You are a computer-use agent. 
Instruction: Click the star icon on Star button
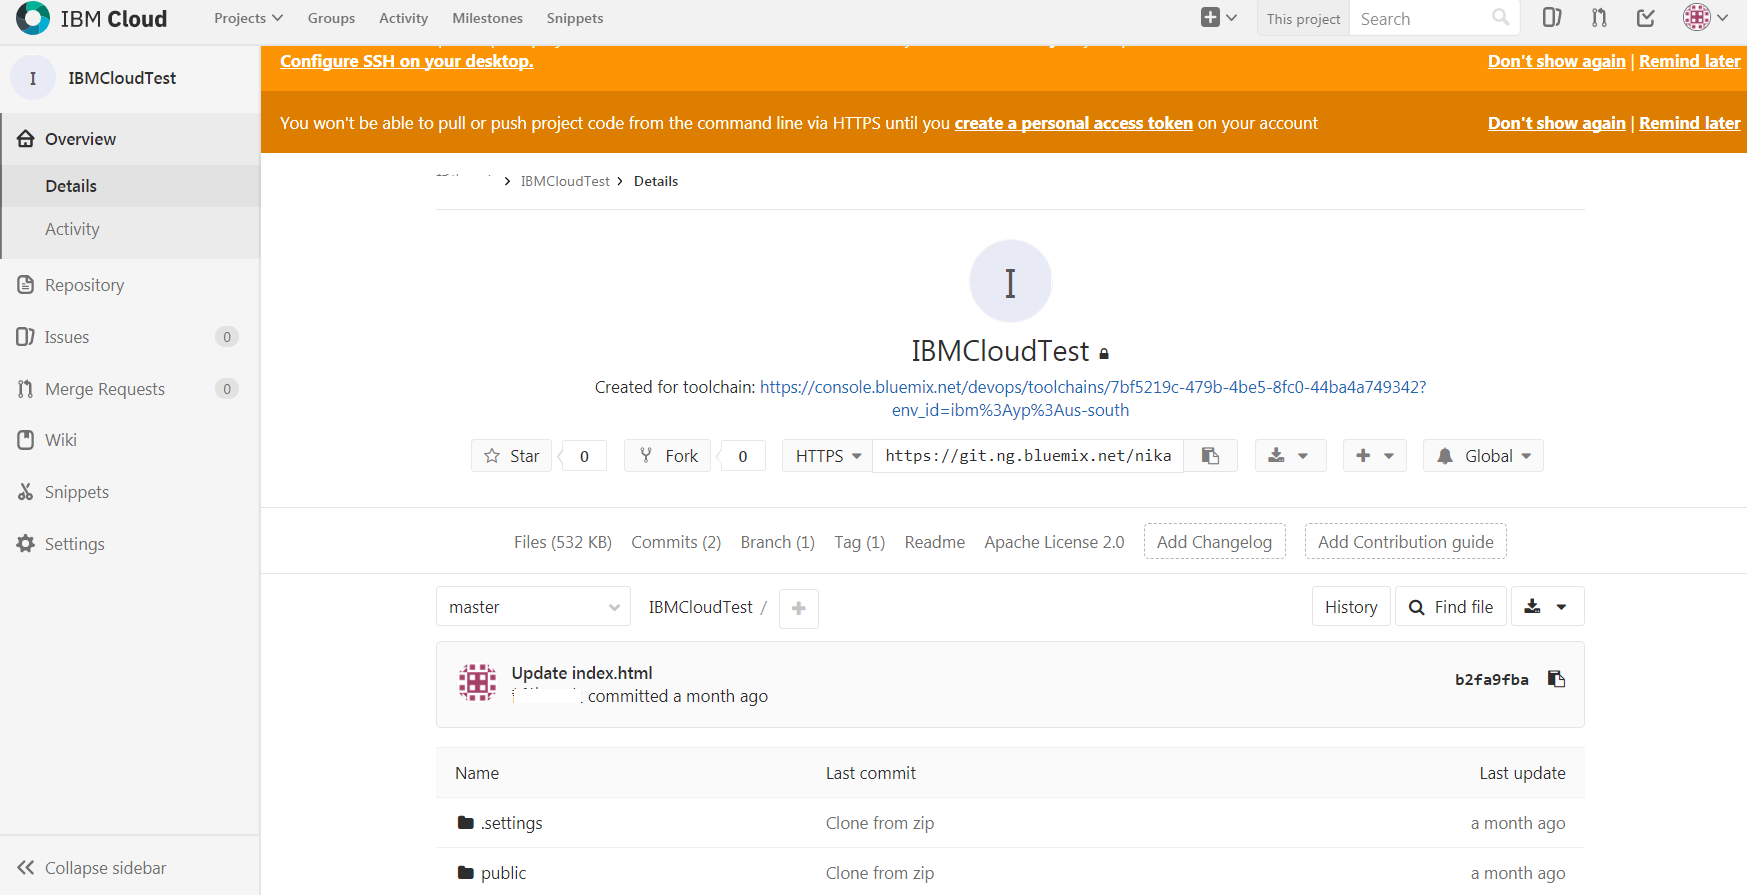[492, 456]
